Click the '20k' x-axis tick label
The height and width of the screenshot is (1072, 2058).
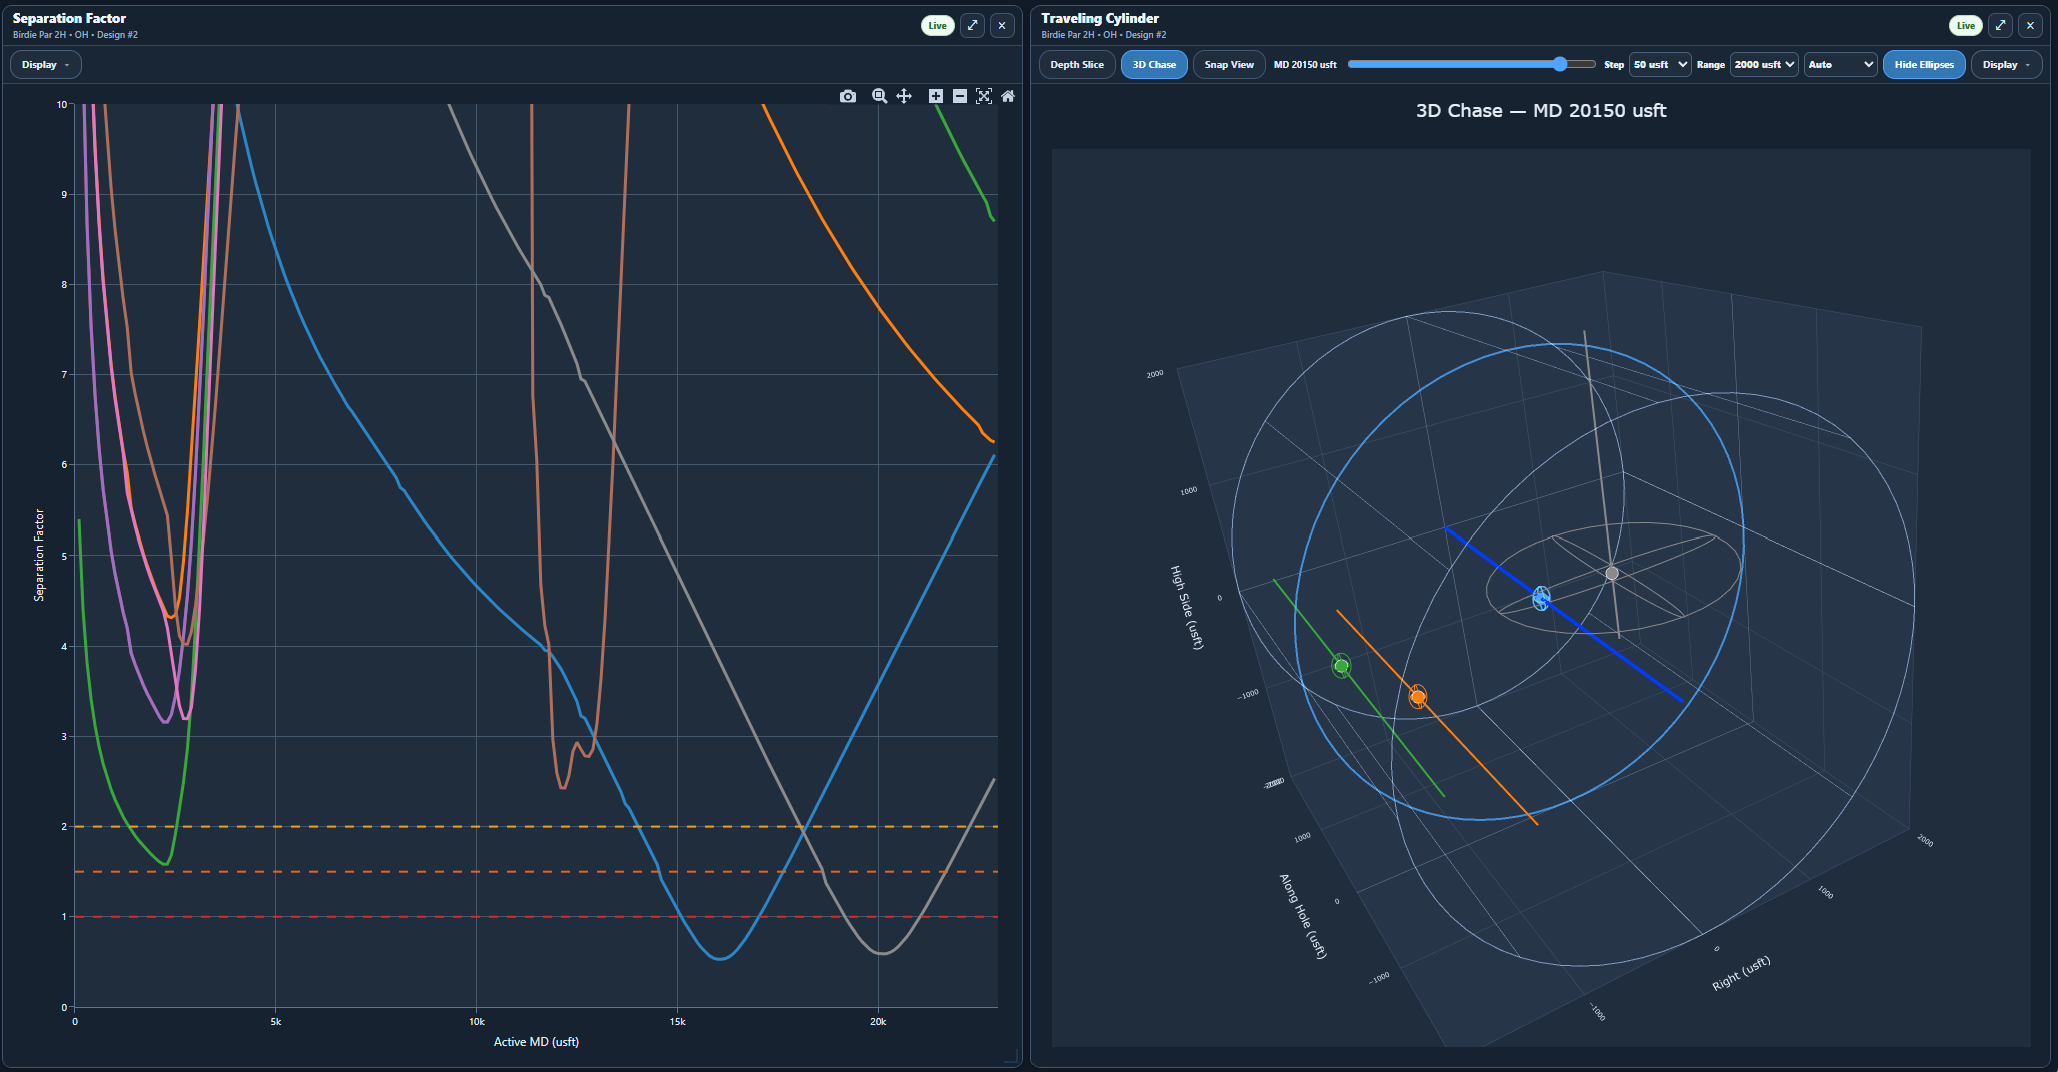(878, 1022)
